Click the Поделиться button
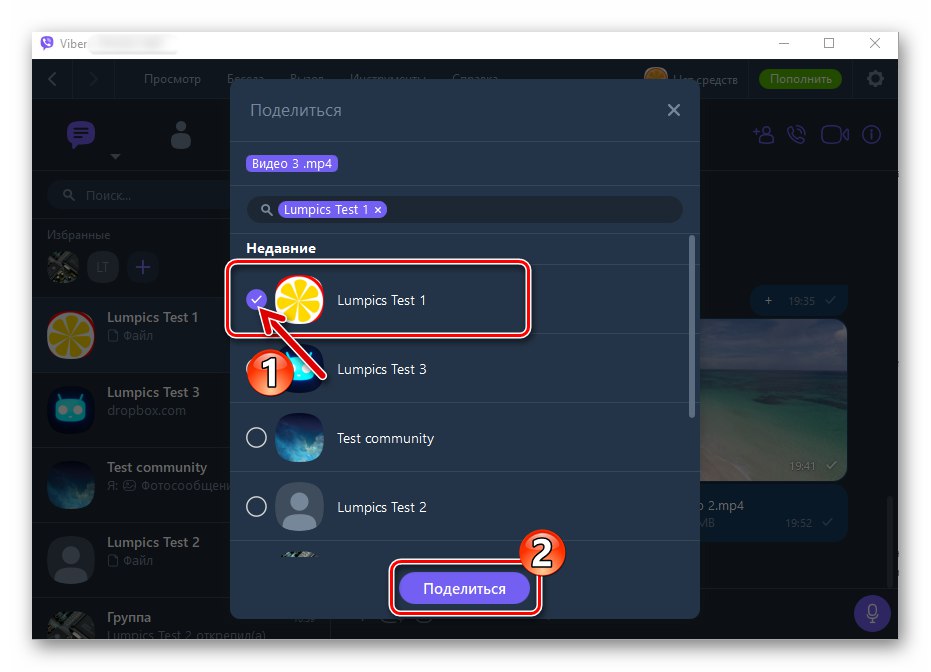The width and height of the screenshot is (931, 672). 464,588
